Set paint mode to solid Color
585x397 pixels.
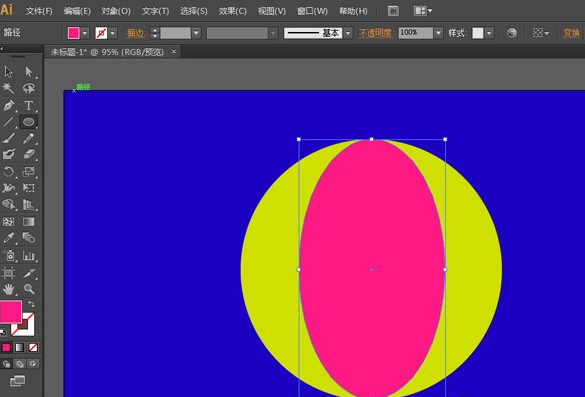[6, 347]
